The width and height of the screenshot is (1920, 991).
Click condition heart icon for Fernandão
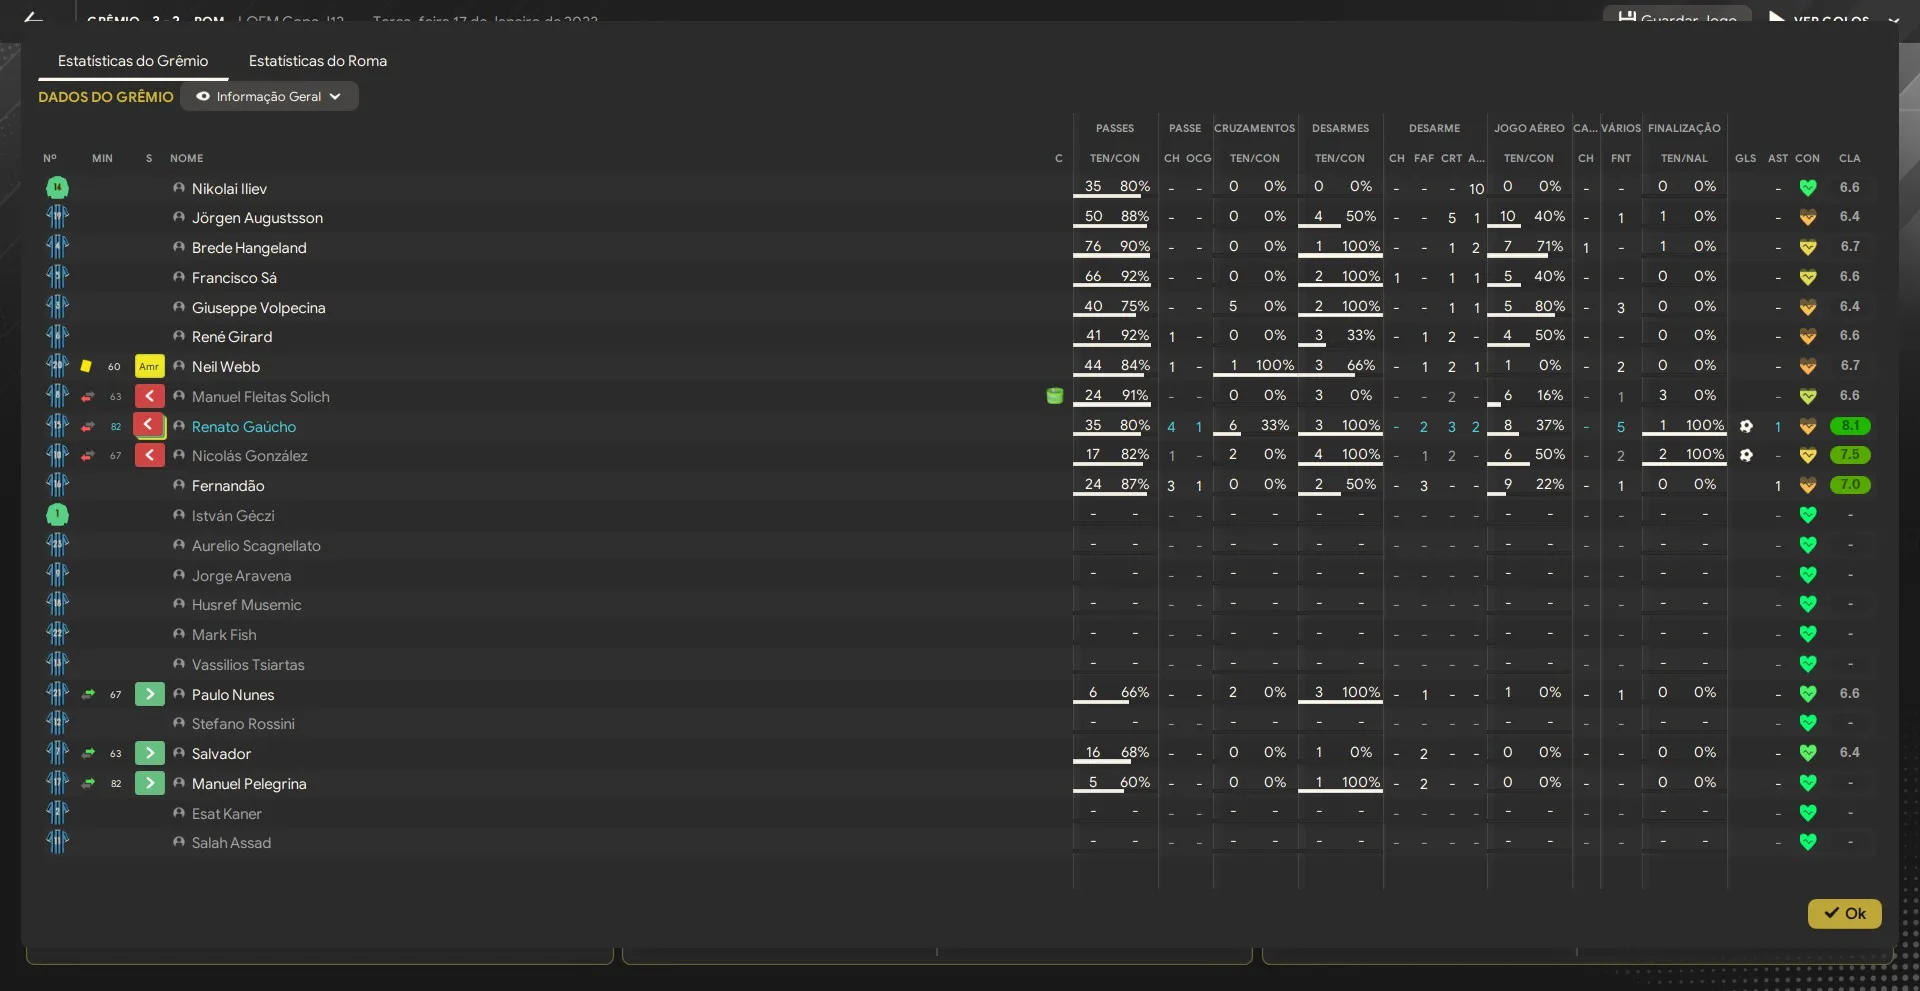(1808, 485)
